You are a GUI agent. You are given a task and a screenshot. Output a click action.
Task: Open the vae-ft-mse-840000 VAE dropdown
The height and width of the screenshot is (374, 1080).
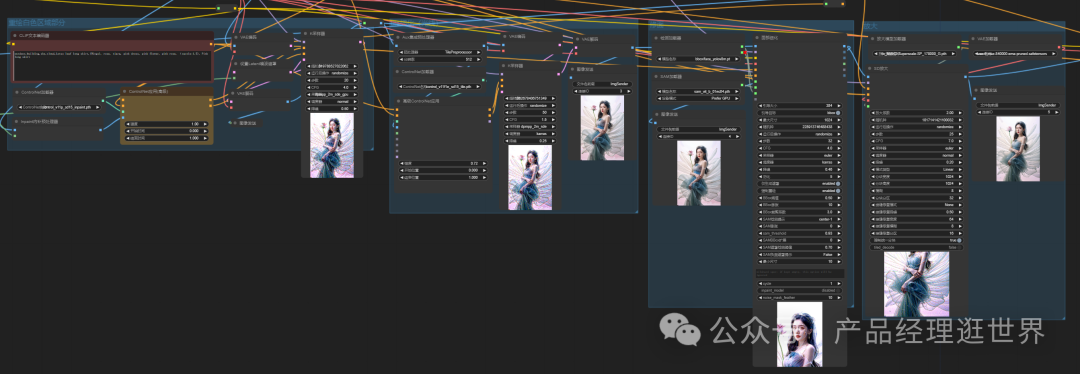pos(1015,53)
